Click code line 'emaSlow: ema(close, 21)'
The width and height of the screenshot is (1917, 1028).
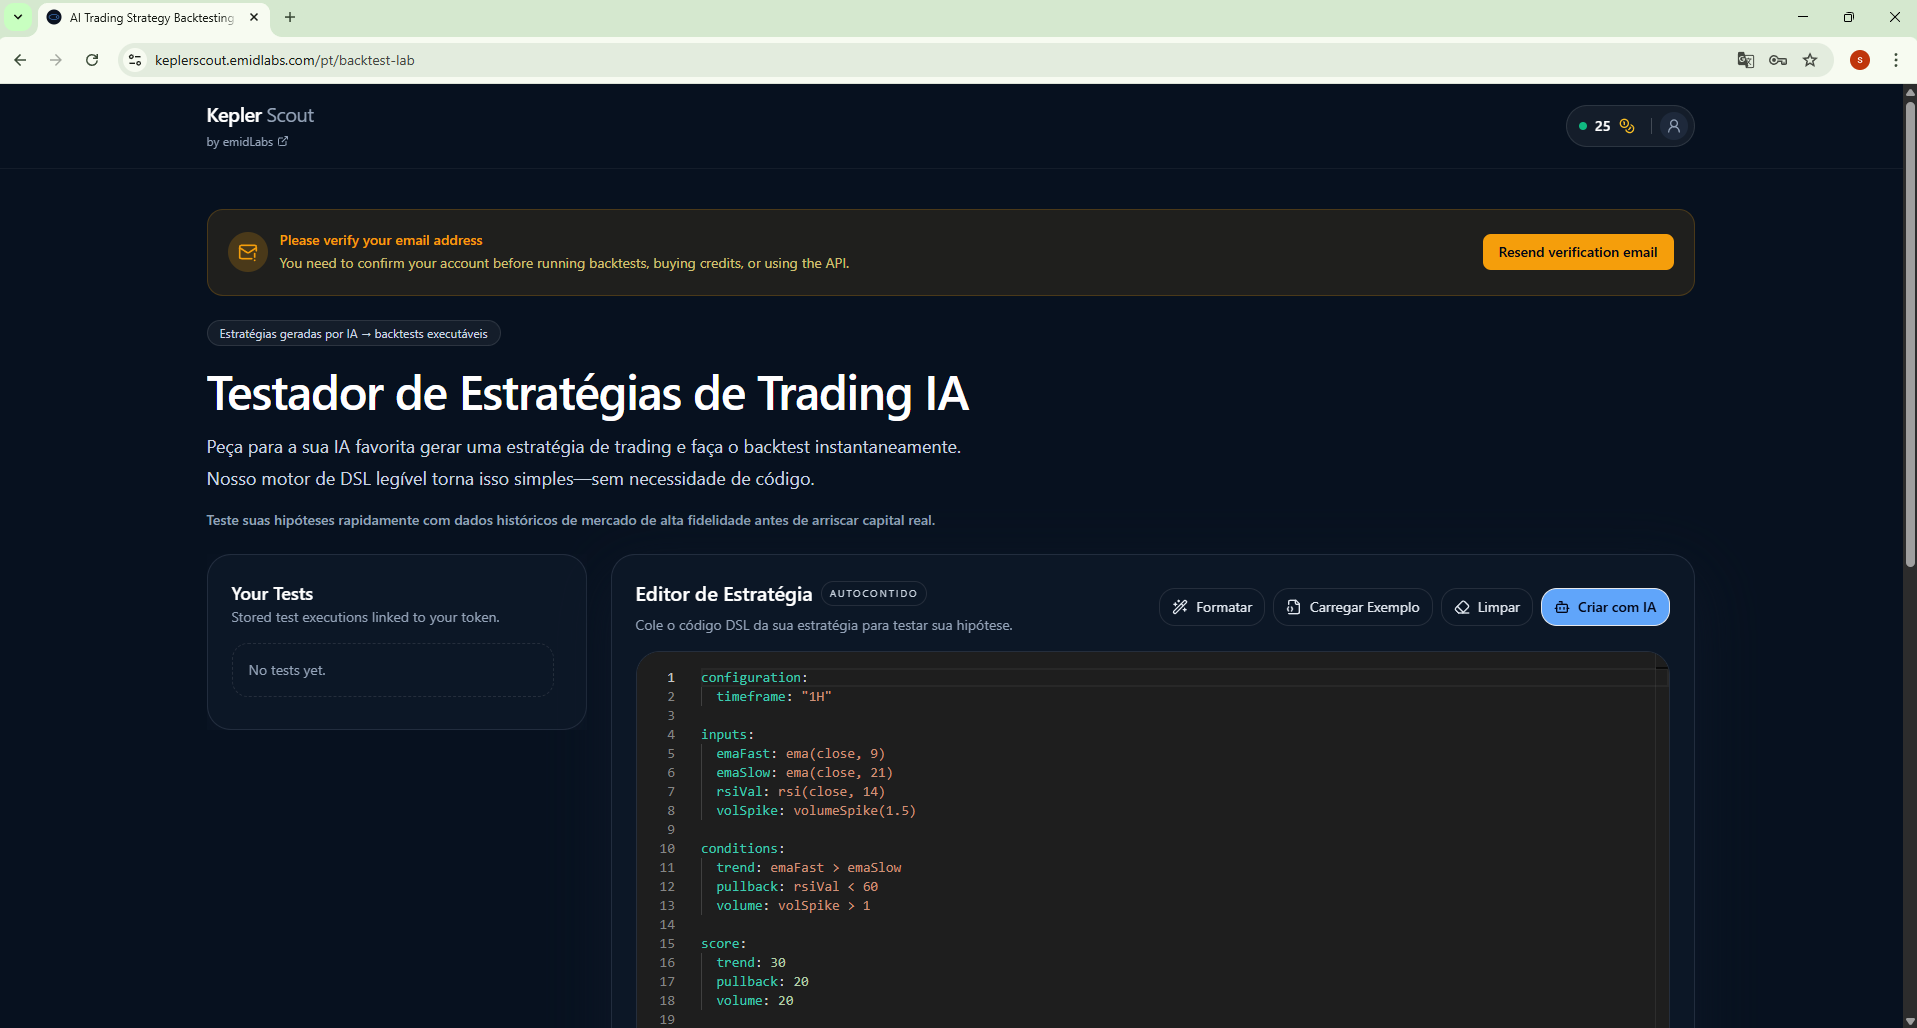coord(804,773)
